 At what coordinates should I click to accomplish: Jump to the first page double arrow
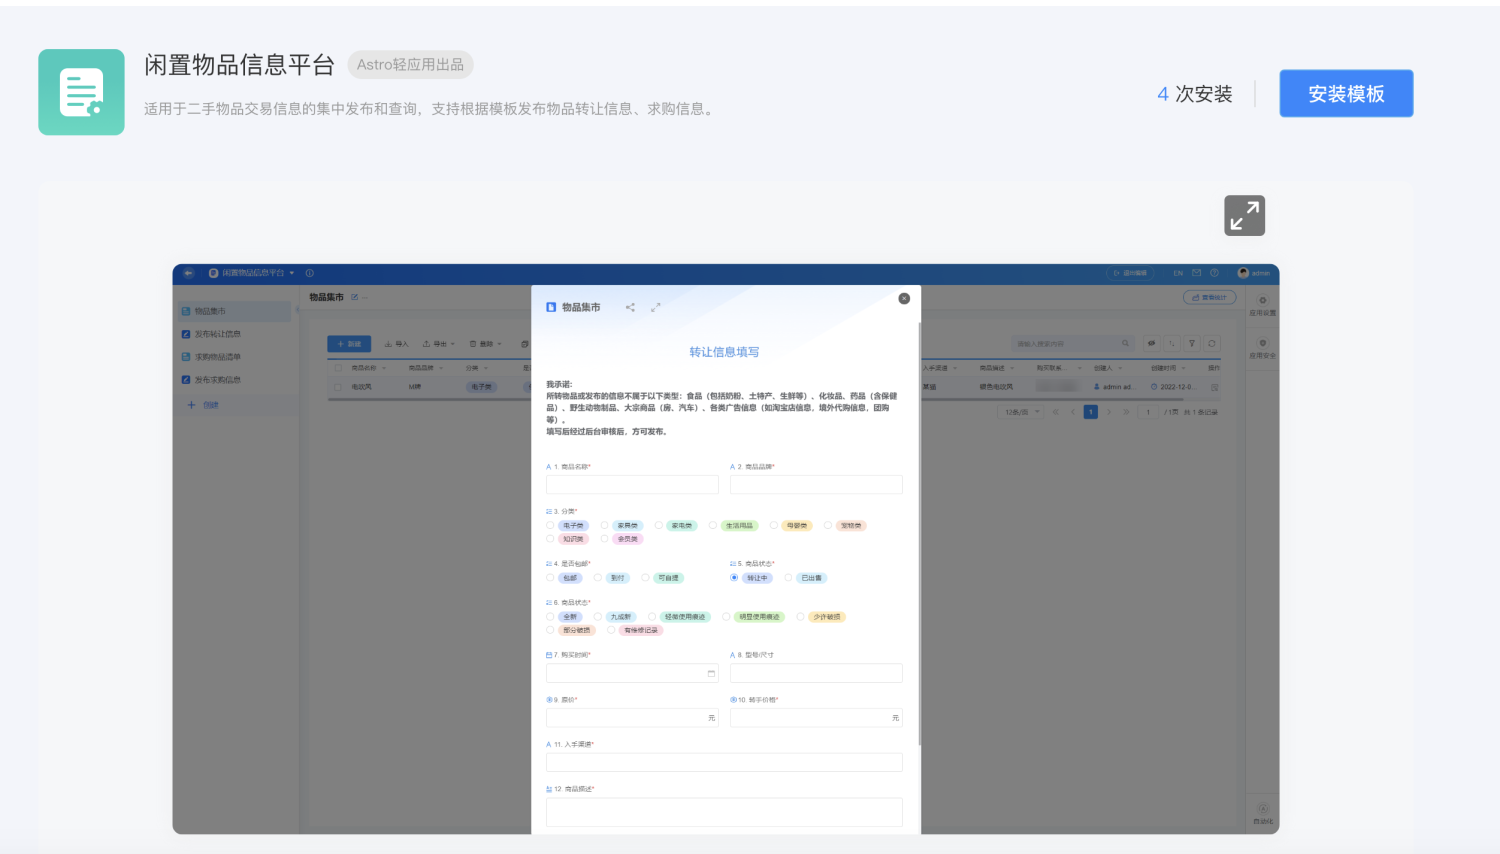click(x=1055, y=412)
